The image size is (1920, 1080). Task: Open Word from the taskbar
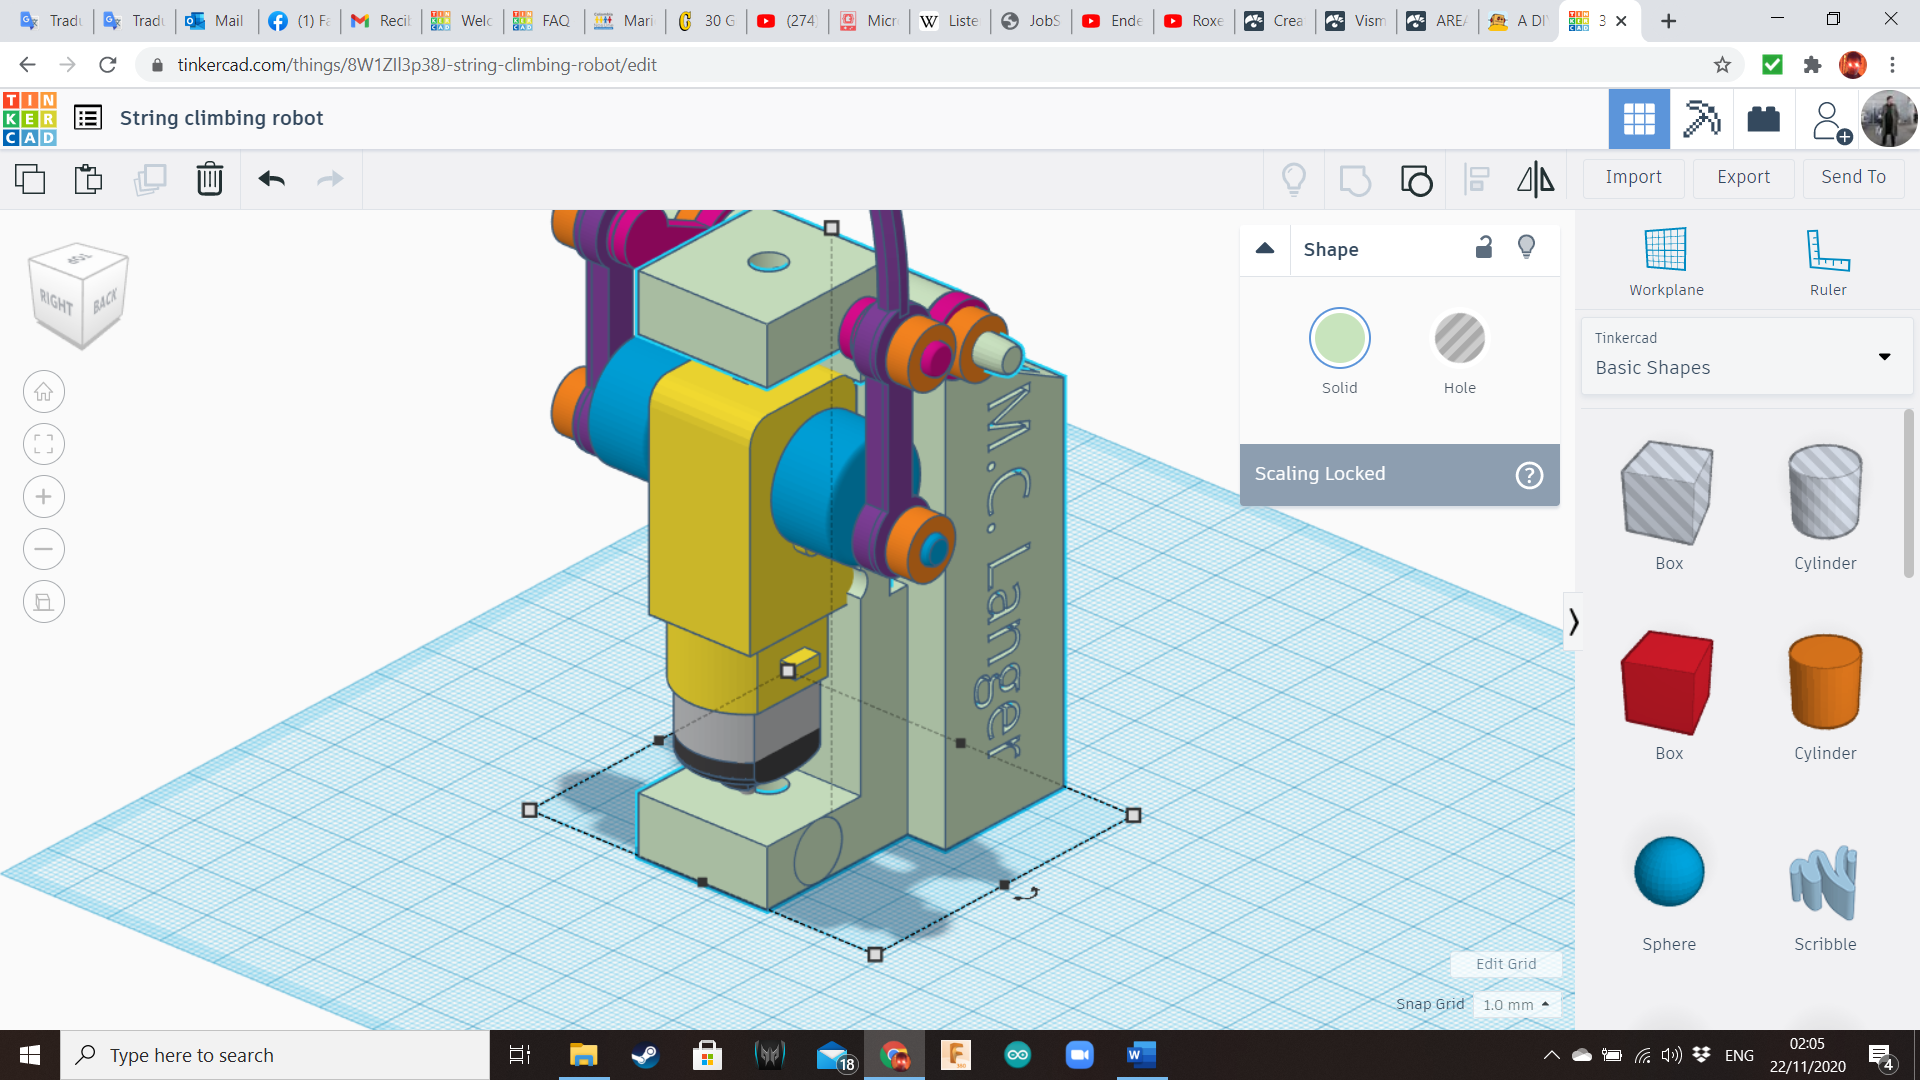tap(1141, 1055)
